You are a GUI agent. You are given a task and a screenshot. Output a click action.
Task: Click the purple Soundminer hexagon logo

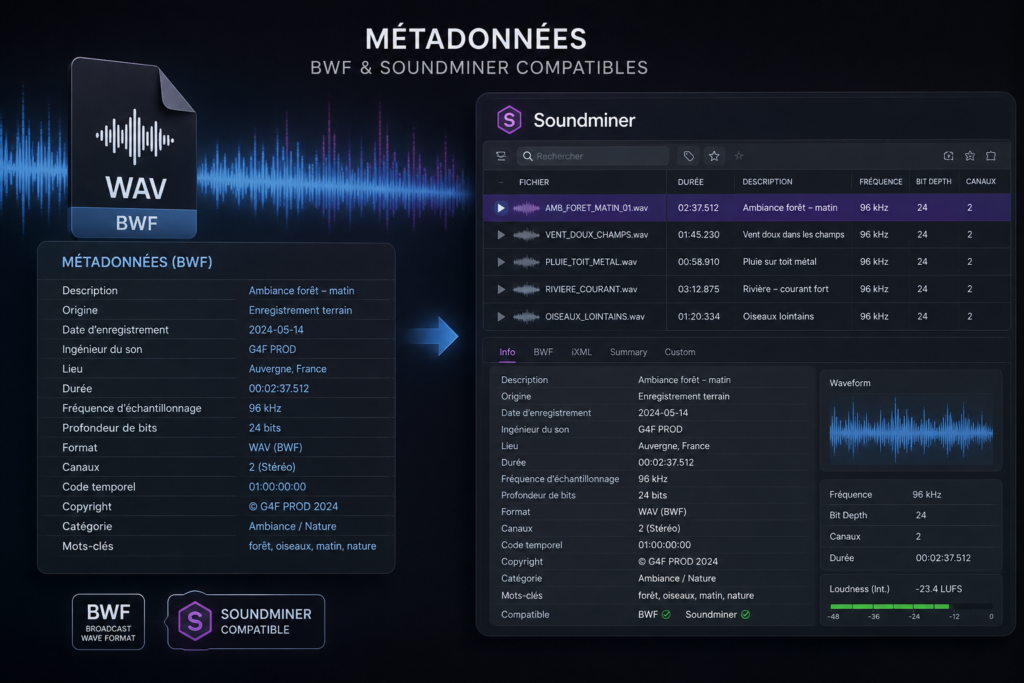coord(509,120)
